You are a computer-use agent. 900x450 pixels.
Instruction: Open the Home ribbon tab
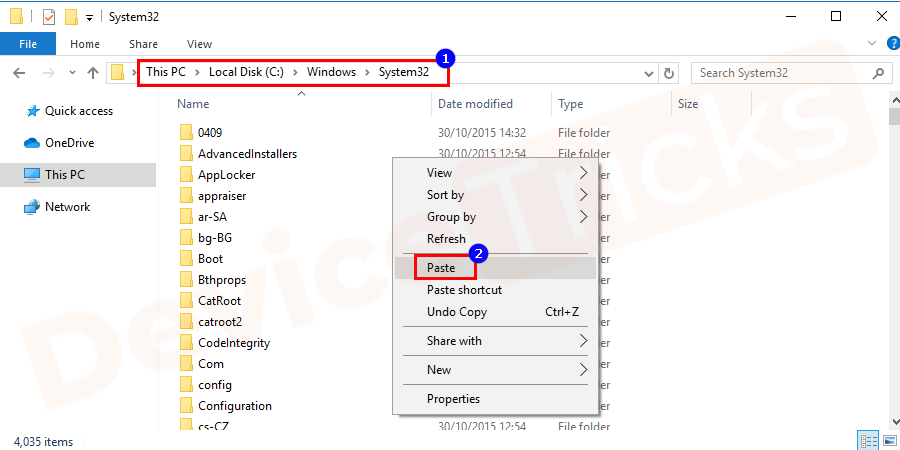tap(85, 44)
